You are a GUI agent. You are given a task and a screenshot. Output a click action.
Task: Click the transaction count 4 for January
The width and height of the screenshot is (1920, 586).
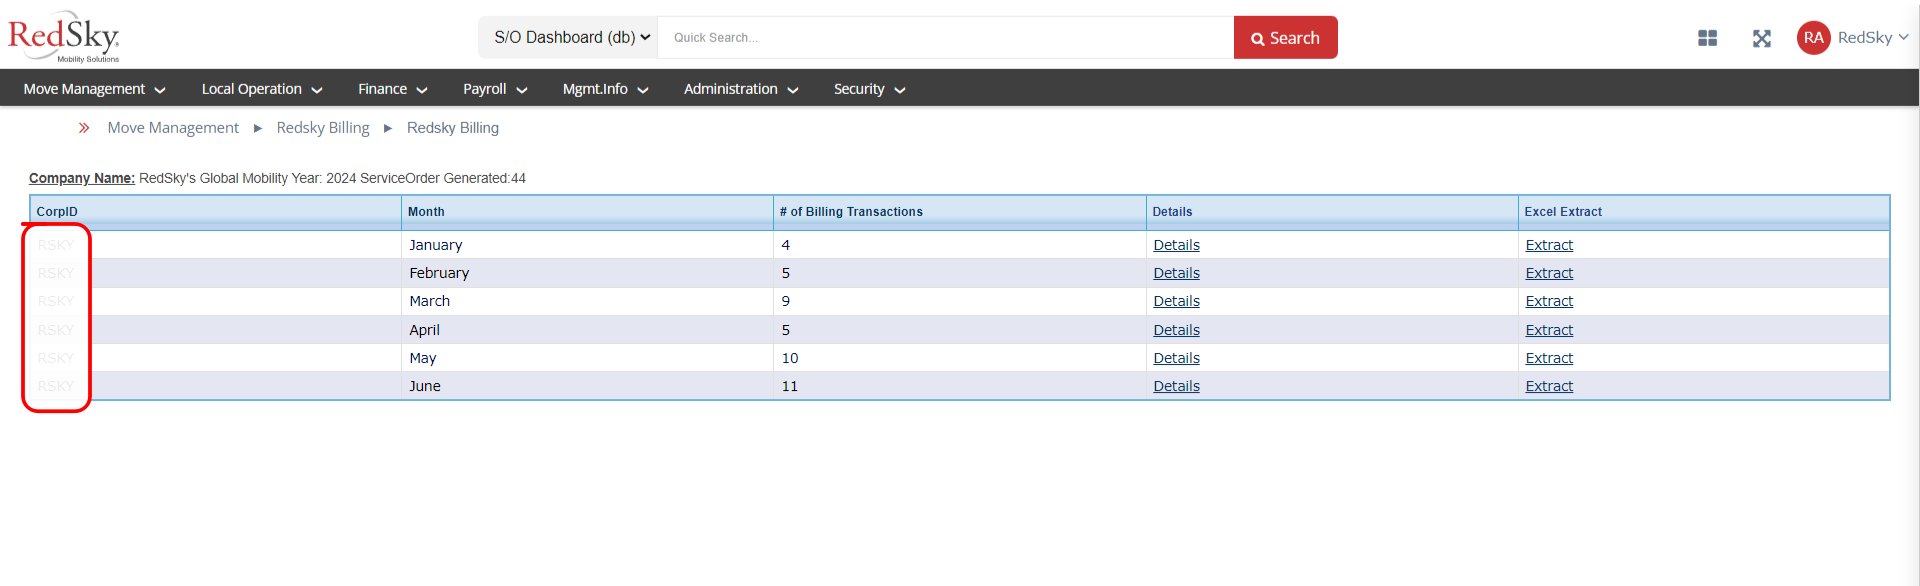[786, 245]
